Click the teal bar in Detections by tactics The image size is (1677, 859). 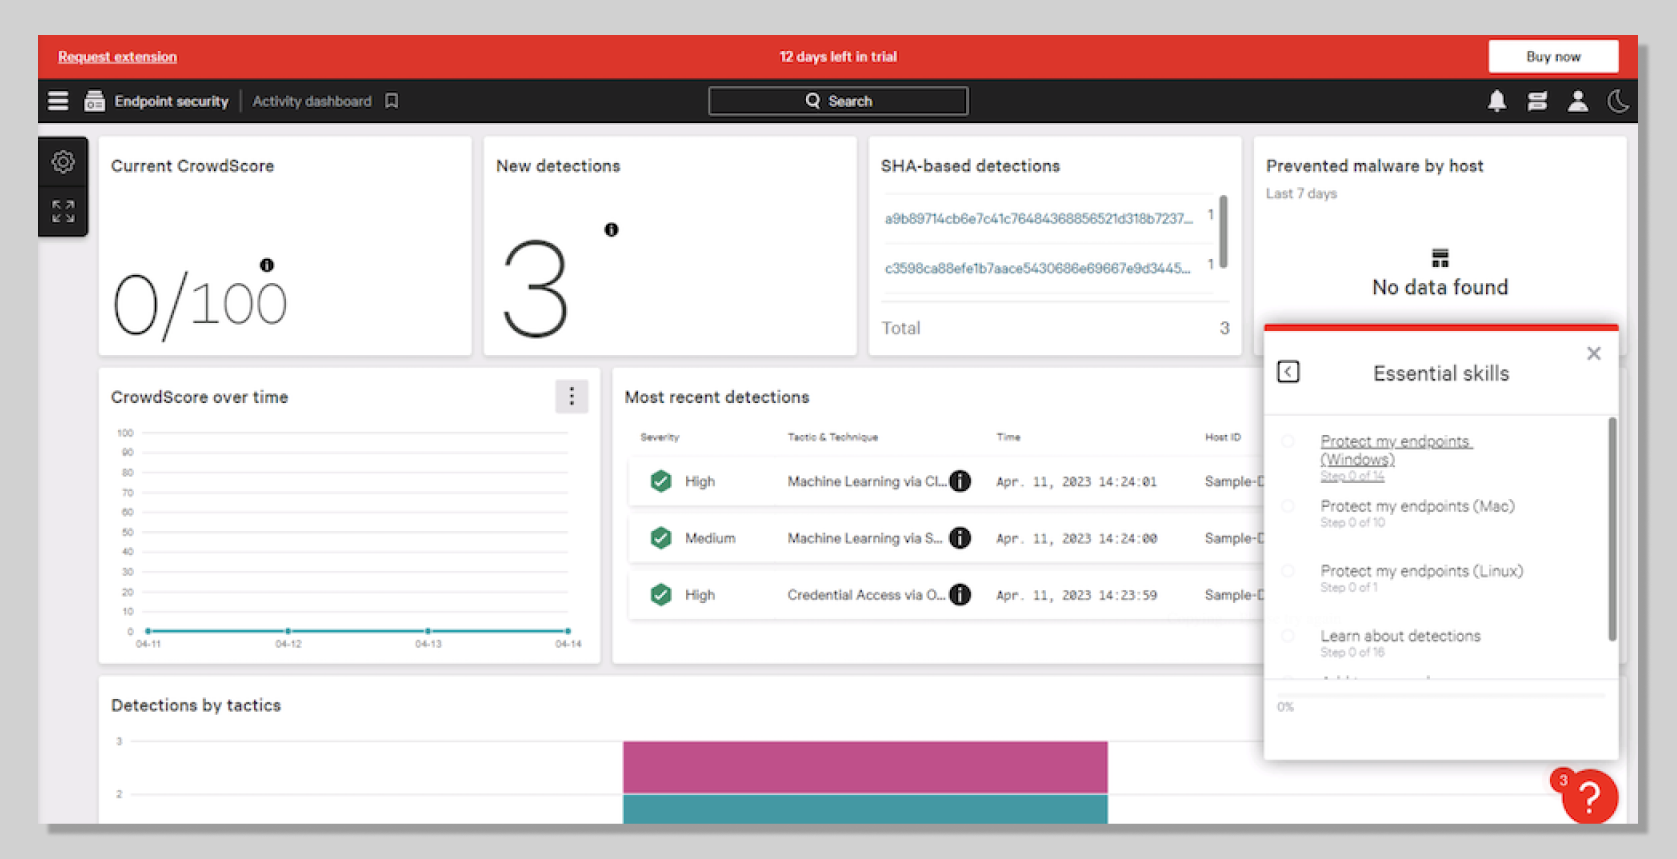tap(865, 809)
